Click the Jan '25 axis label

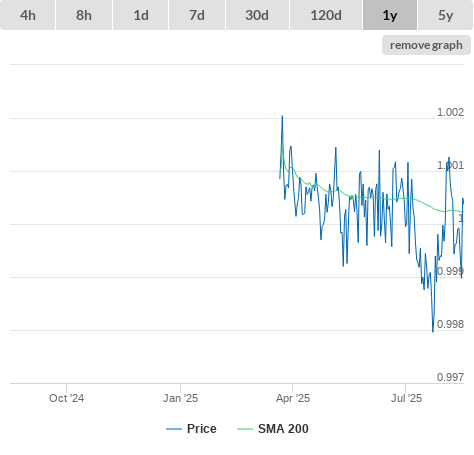(180, 398)
